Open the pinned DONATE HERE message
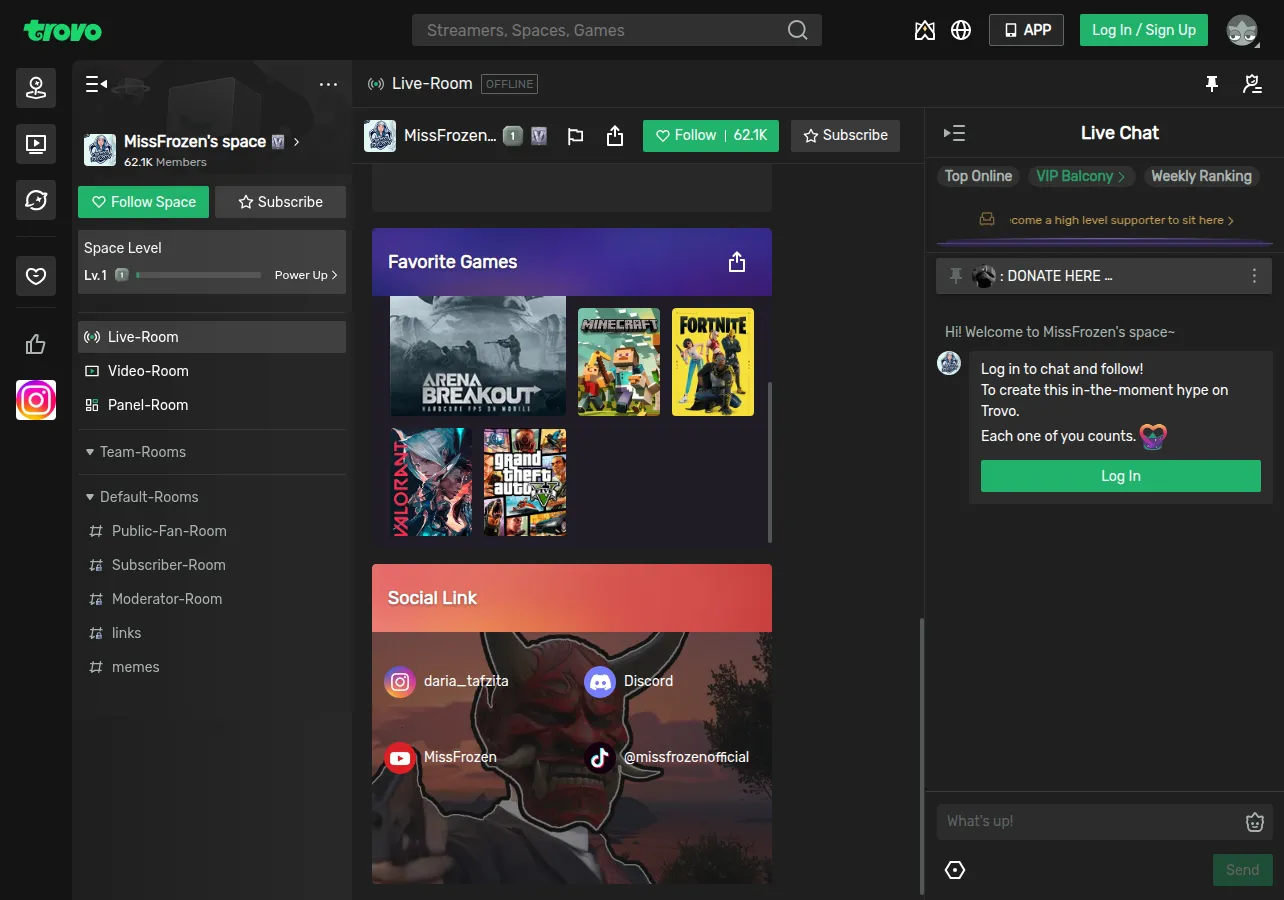This screenshot has width=1284, height=900. (1104, 276)
